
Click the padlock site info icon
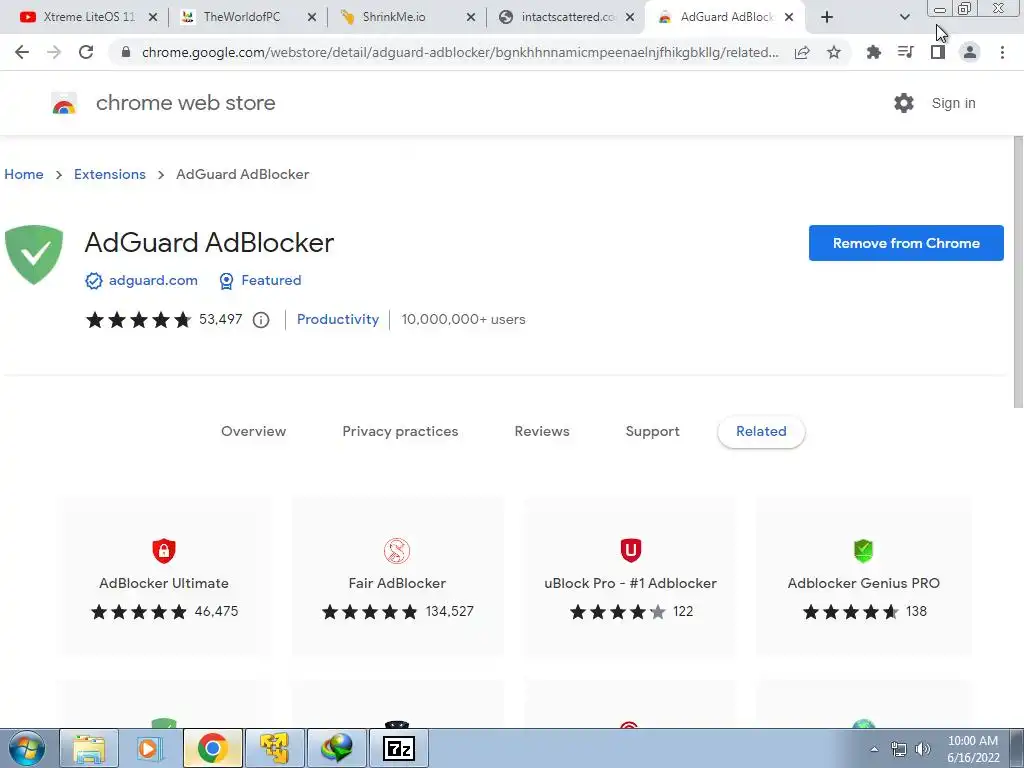126,52
